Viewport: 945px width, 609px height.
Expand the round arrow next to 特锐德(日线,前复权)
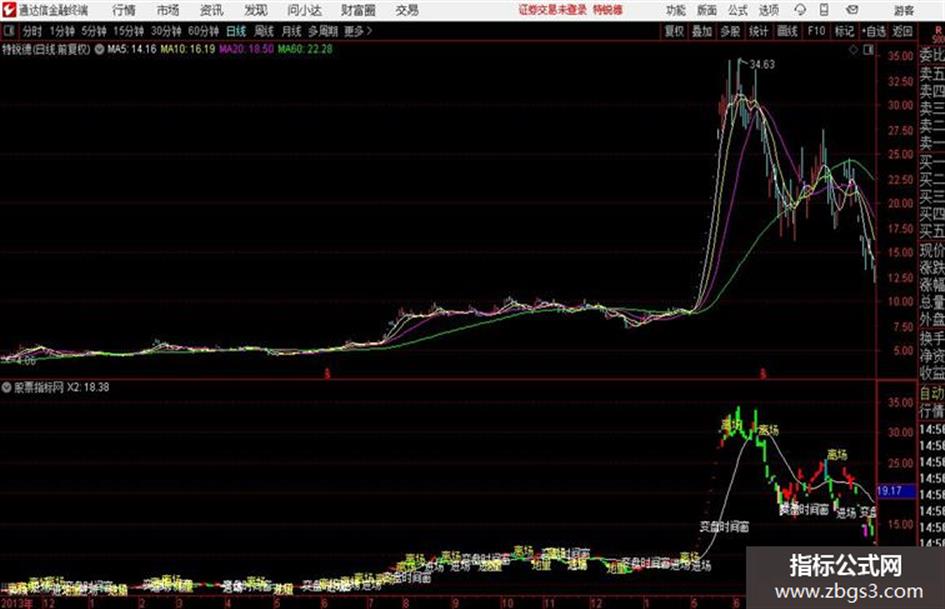(99, 49)
